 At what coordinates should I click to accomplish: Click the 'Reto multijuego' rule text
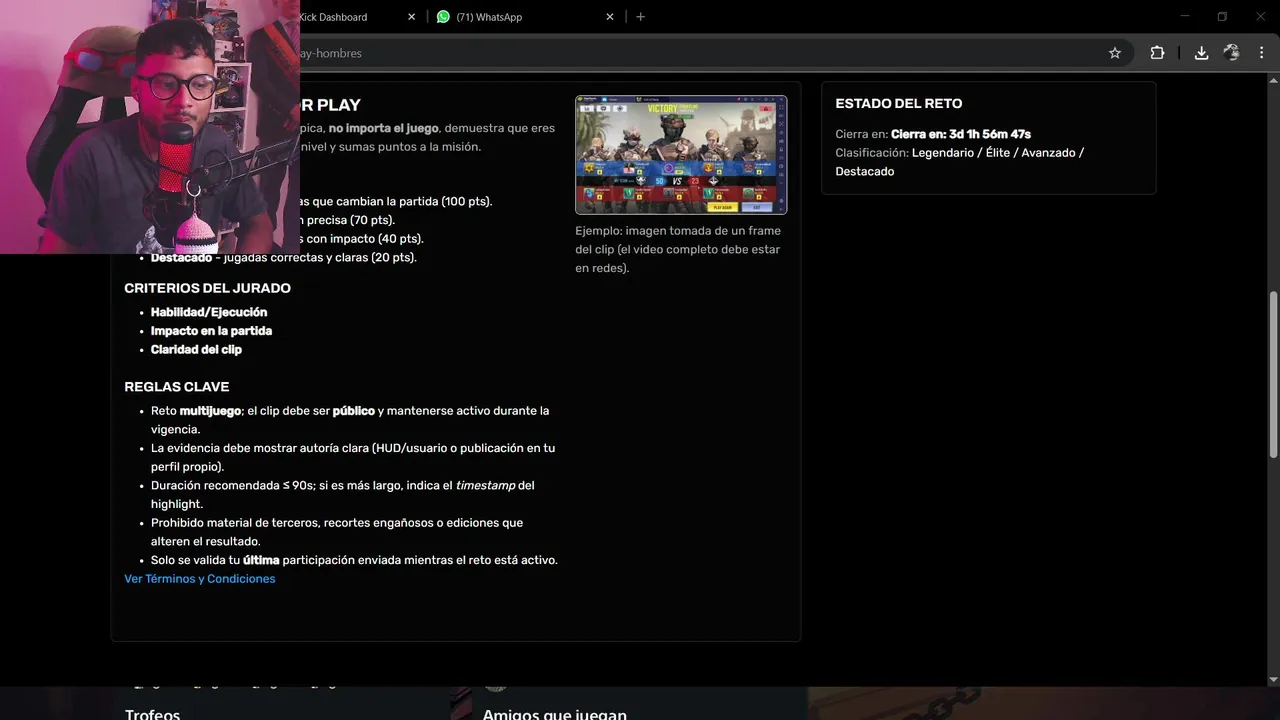click(350, 420)
